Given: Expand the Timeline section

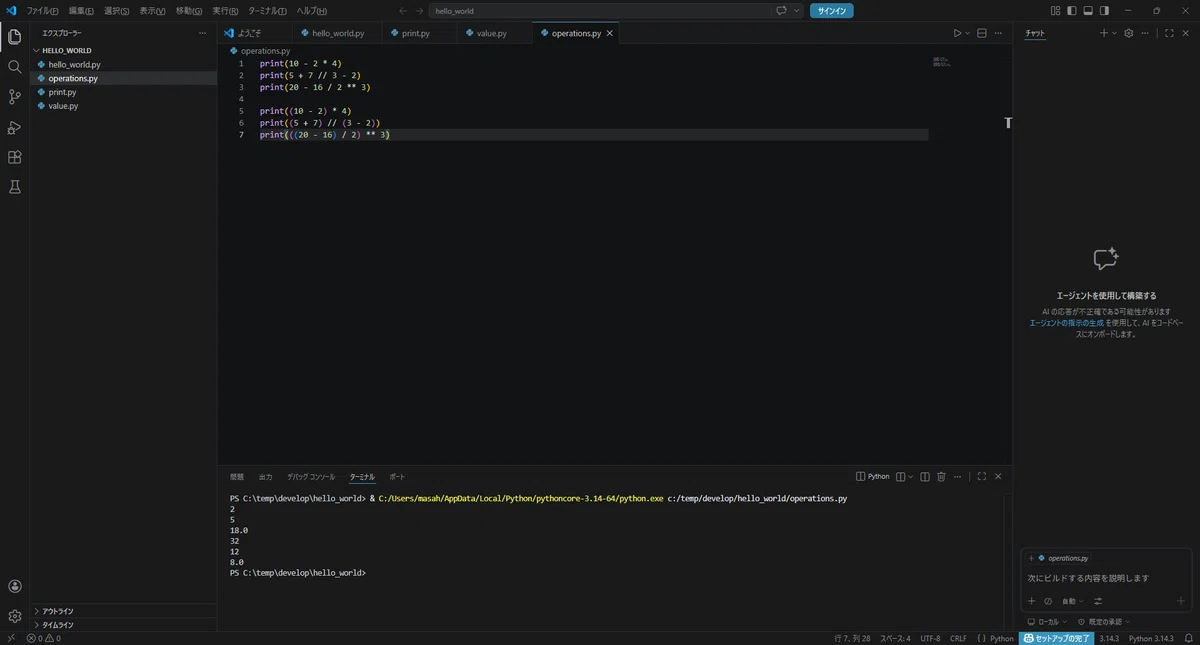Looking at the screenshot, I should (123, 625).
